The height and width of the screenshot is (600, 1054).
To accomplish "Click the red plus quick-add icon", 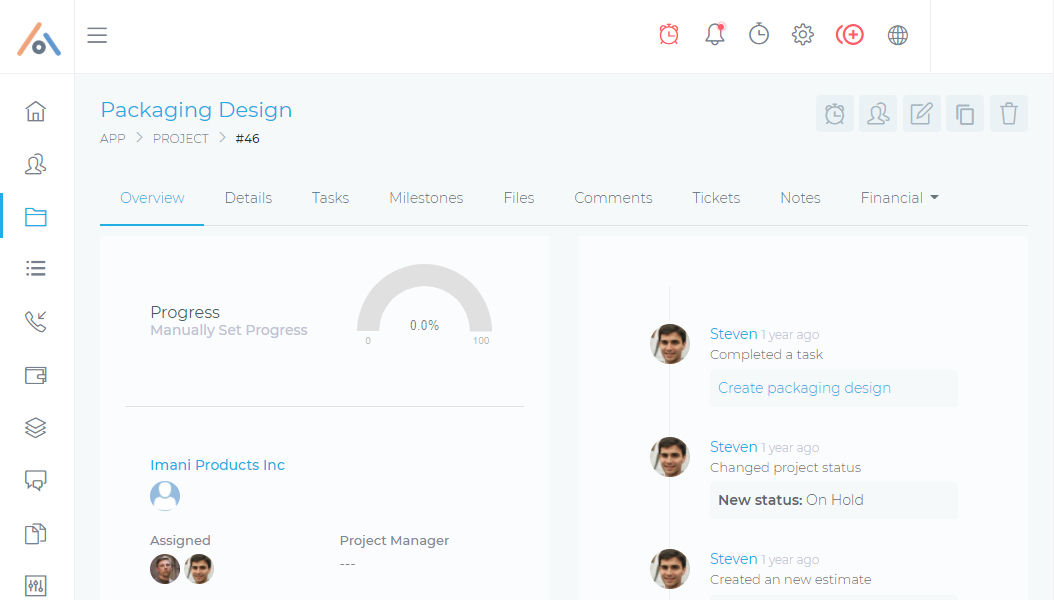I will pos(850,35).
